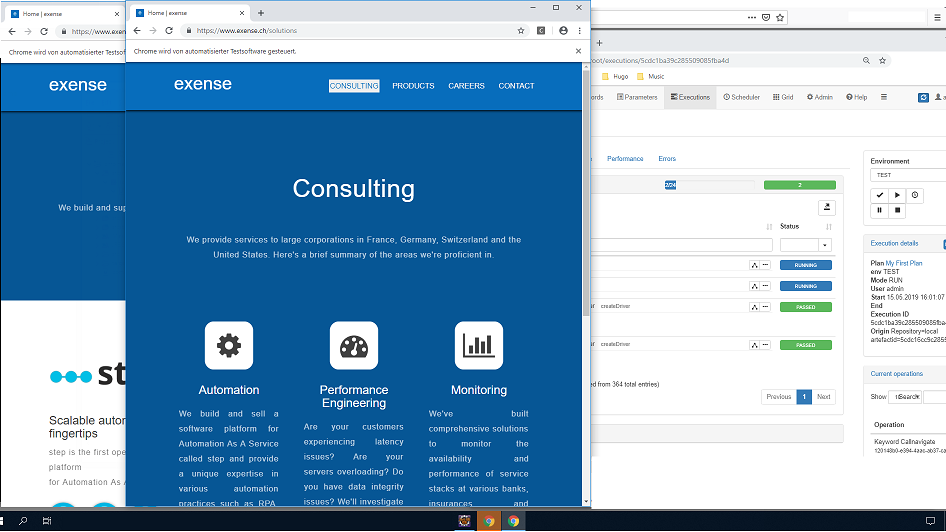Image resolution: width=946 pixels, height=532 pixels.
Task: Open the CAREERS menu item
Action: [466, 86]
